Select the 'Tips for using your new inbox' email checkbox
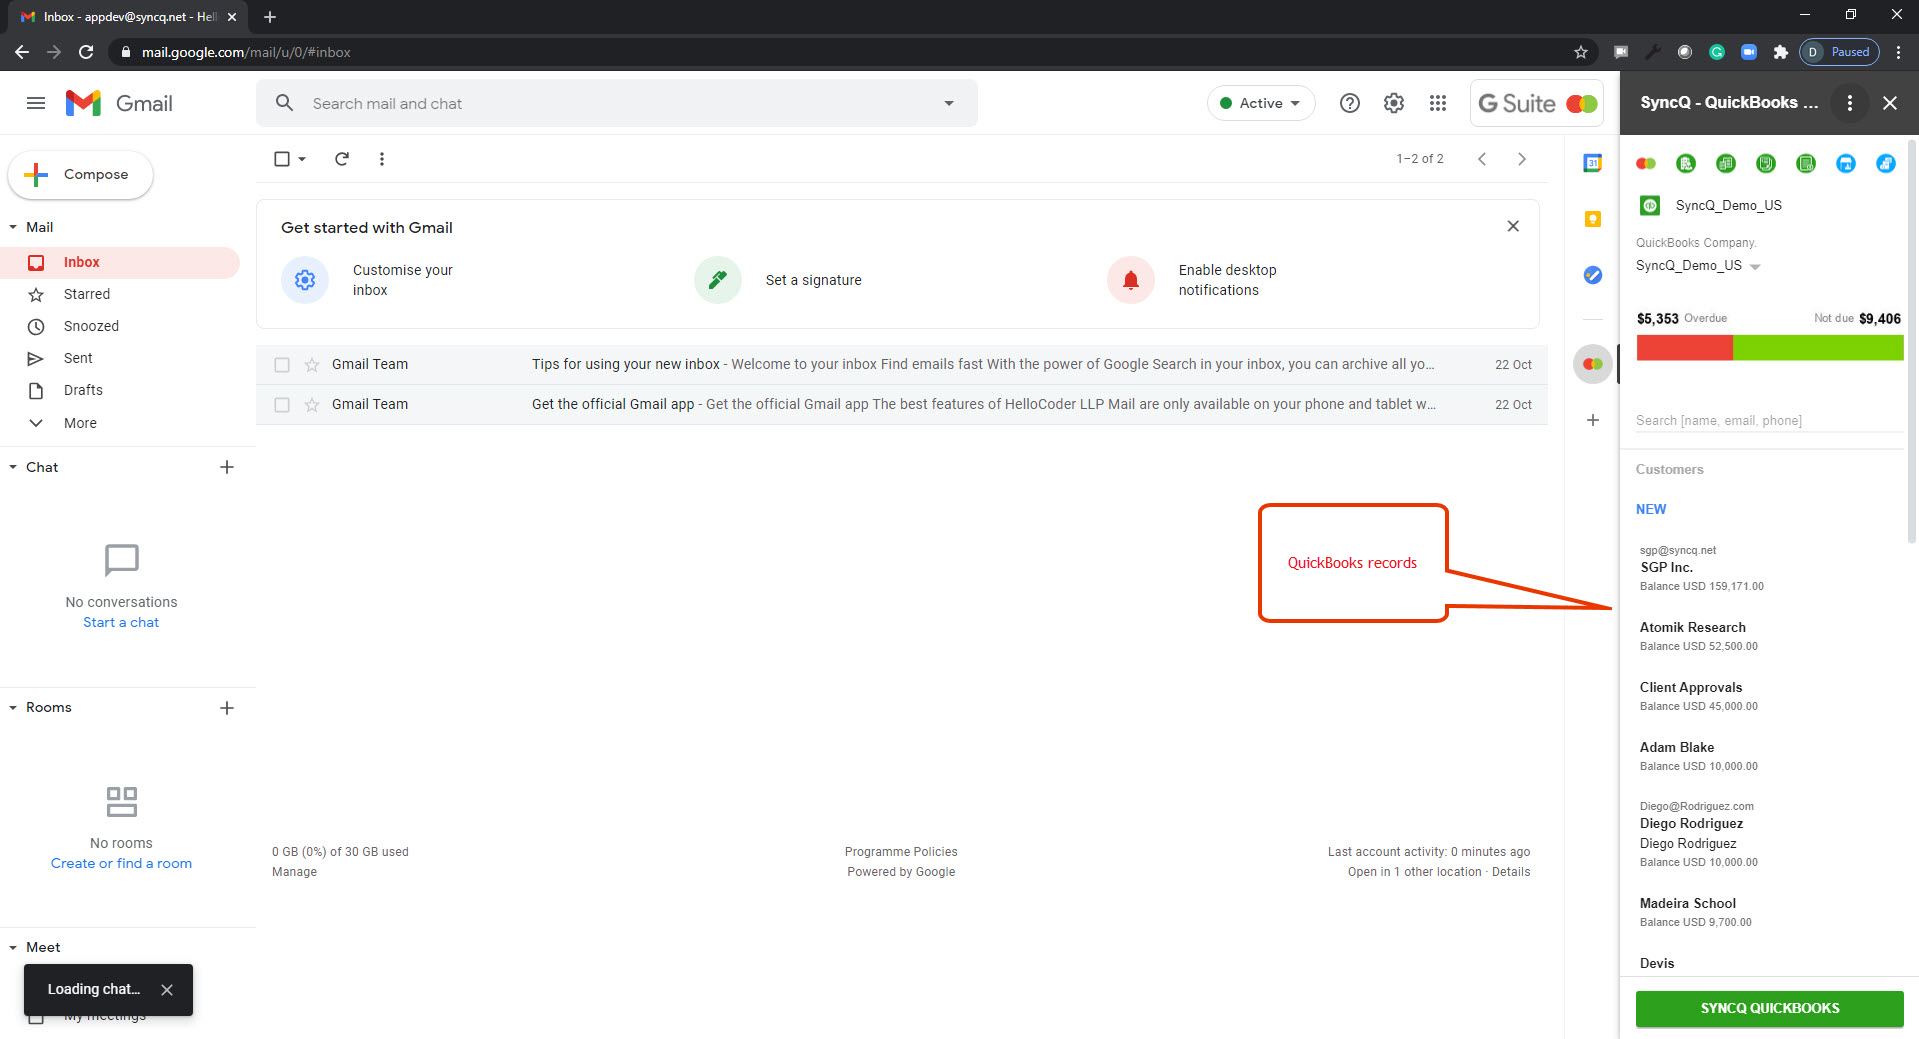 pyautogui.click(x=282, y=365)
